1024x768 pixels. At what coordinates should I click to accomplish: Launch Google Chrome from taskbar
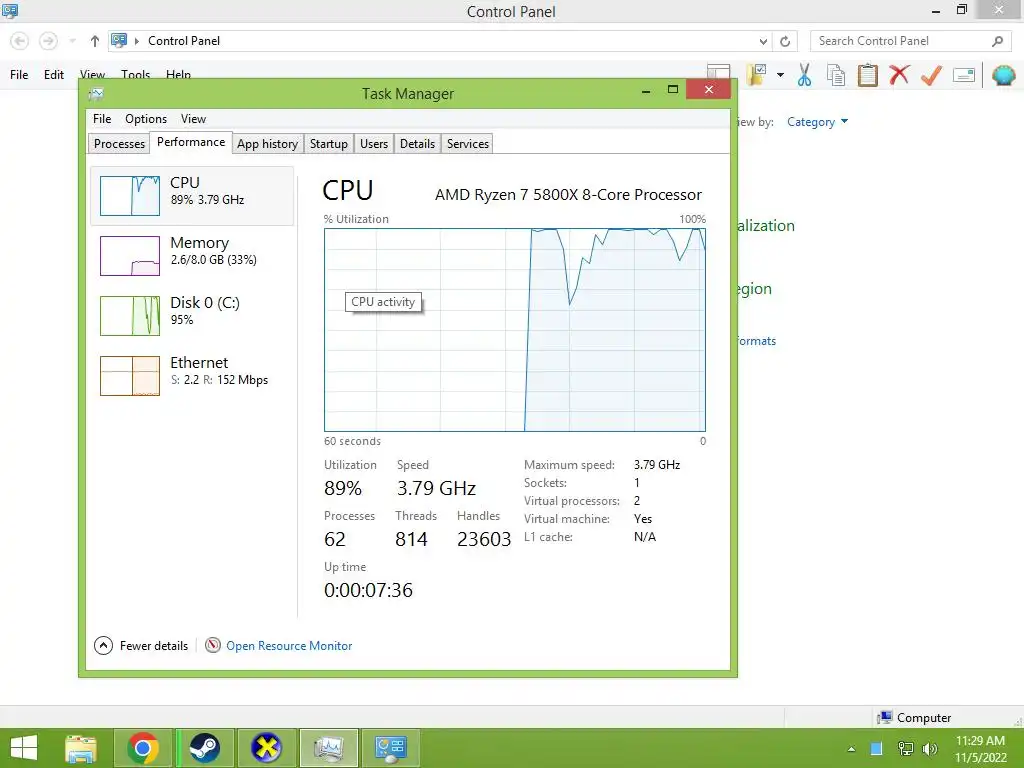(x=143, y=748)
